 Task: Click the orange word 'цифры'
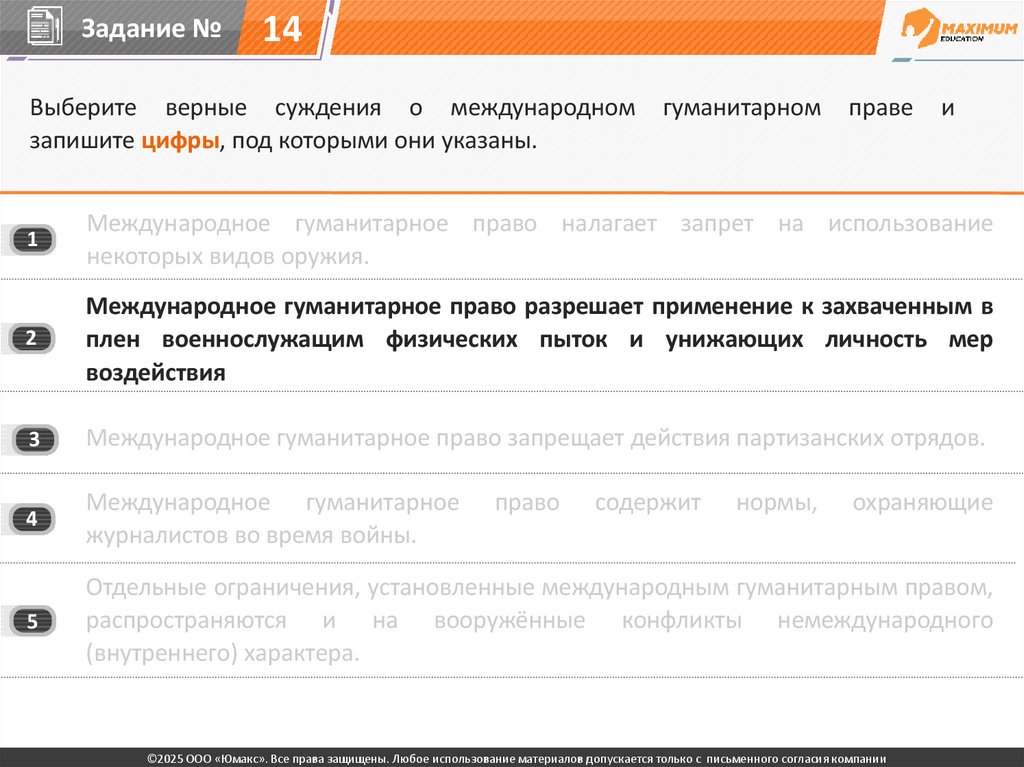click(180, 140)
